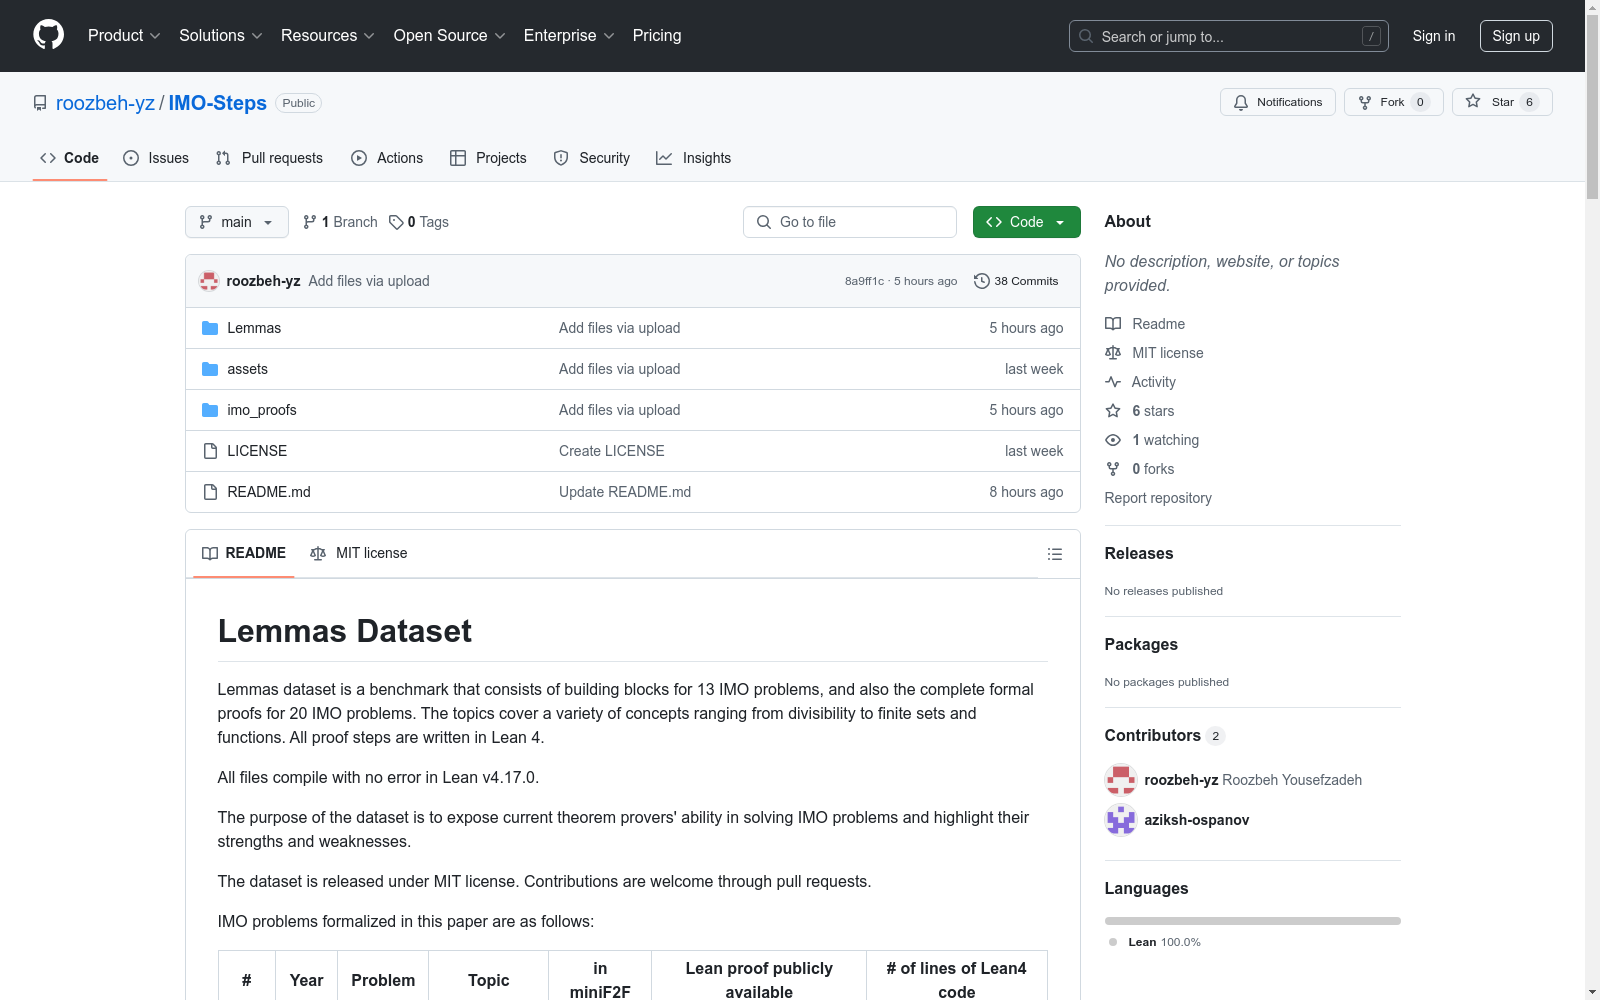
Task: Click the roozbeh-yz commit author avatar
Action: tap(209, 281)
